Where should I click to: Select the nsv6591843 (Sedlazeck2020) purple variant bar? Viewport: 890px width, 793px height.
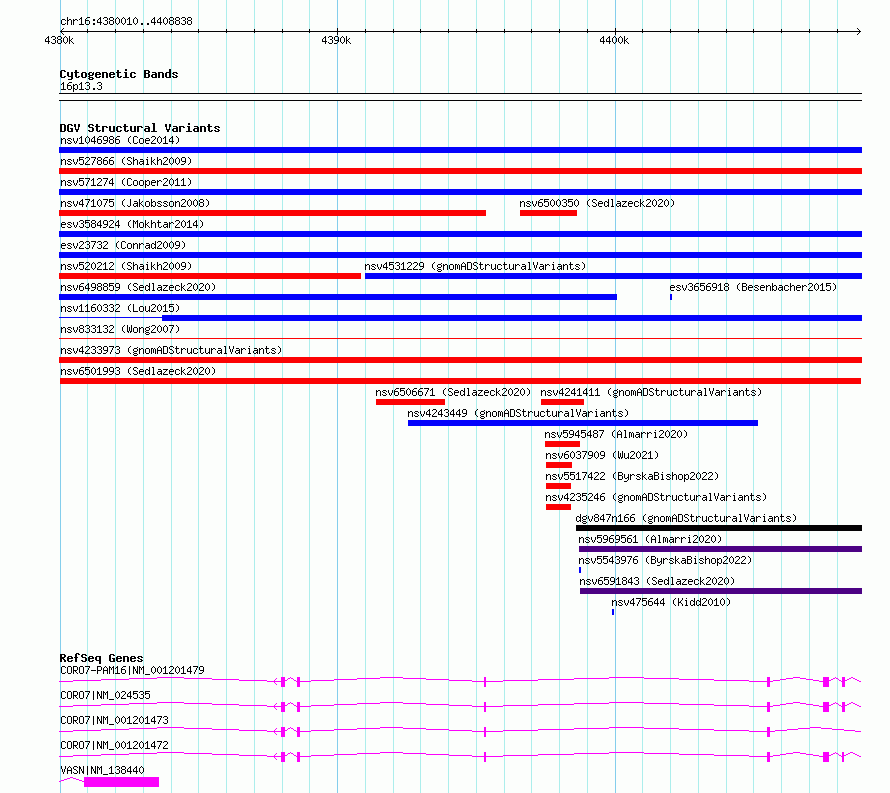click(721, 591)
